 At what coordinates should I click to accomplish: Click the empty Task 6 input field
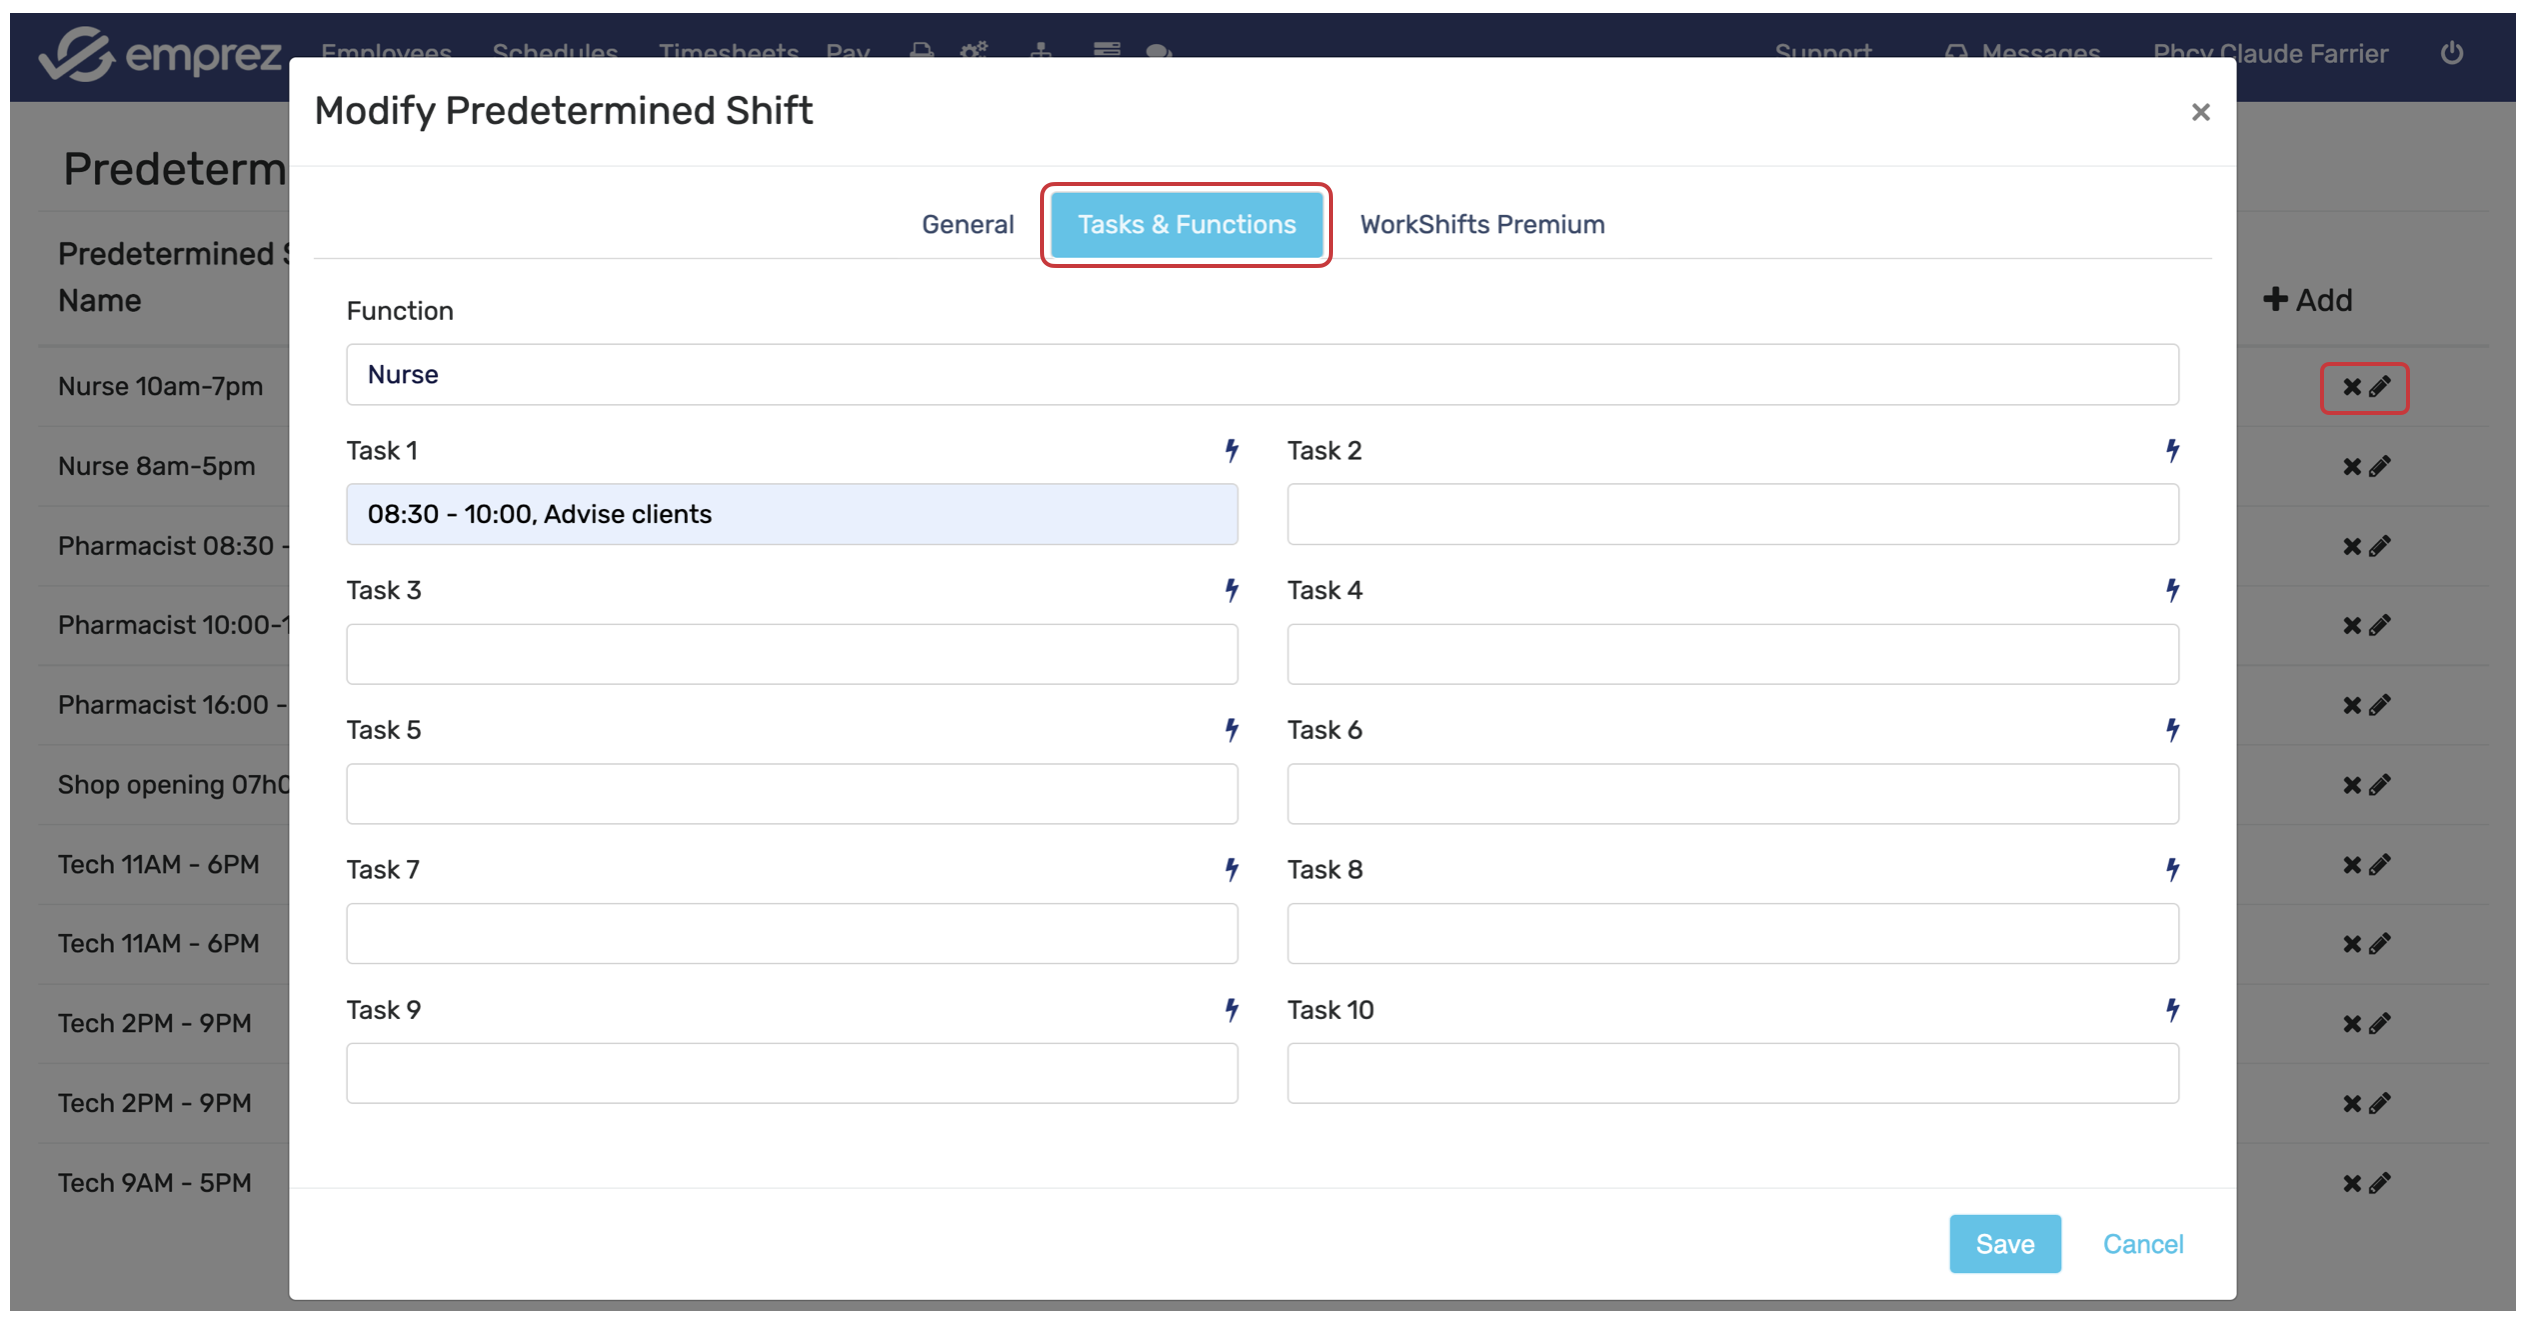point(1732,794)
